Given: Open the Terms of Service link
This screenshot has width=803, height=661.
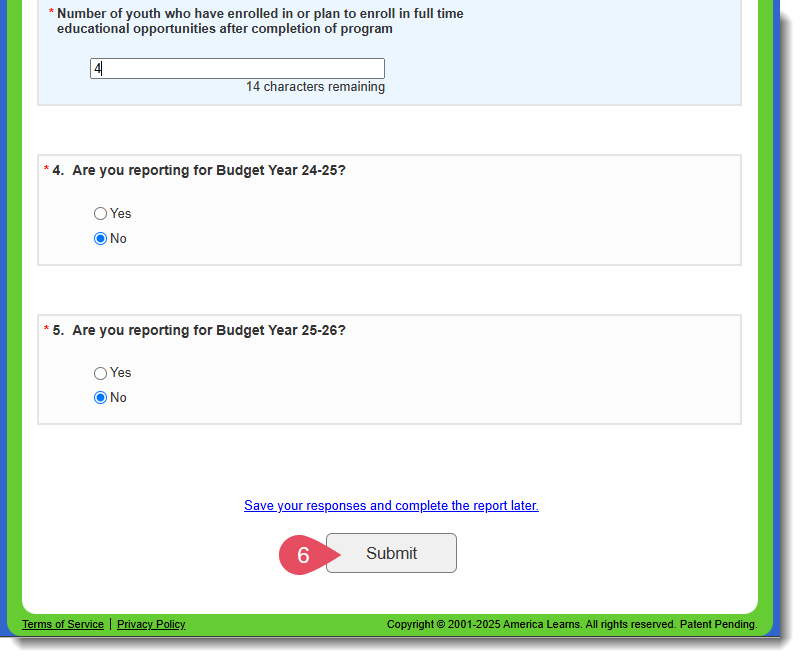Looking at the screenshot, I should click(x=62, y=624).
